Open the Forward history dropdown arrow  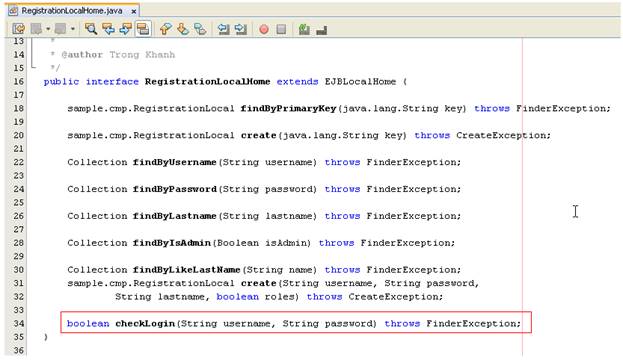[73, 29]
